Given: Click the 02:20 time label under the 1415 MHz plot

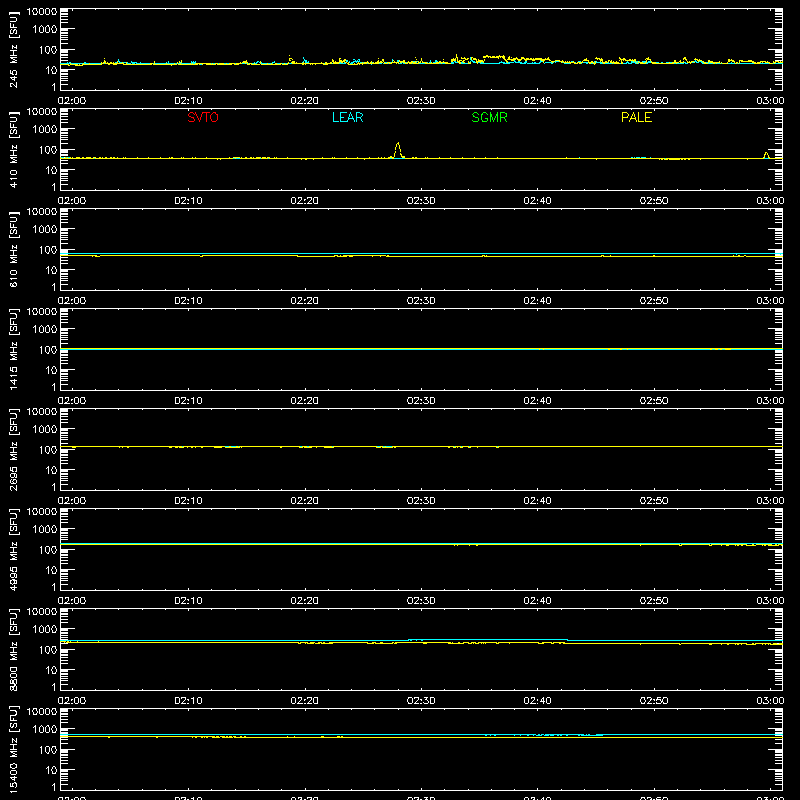Looking at the screenshot, I should (x=305, y=401).
